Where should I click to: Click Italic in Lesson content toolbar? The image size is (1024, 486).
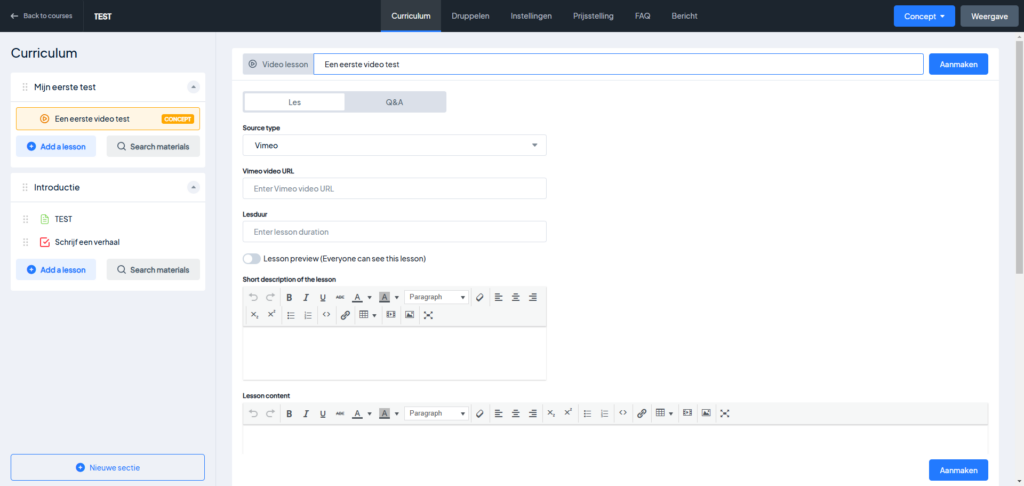click(x=306, y=413)
